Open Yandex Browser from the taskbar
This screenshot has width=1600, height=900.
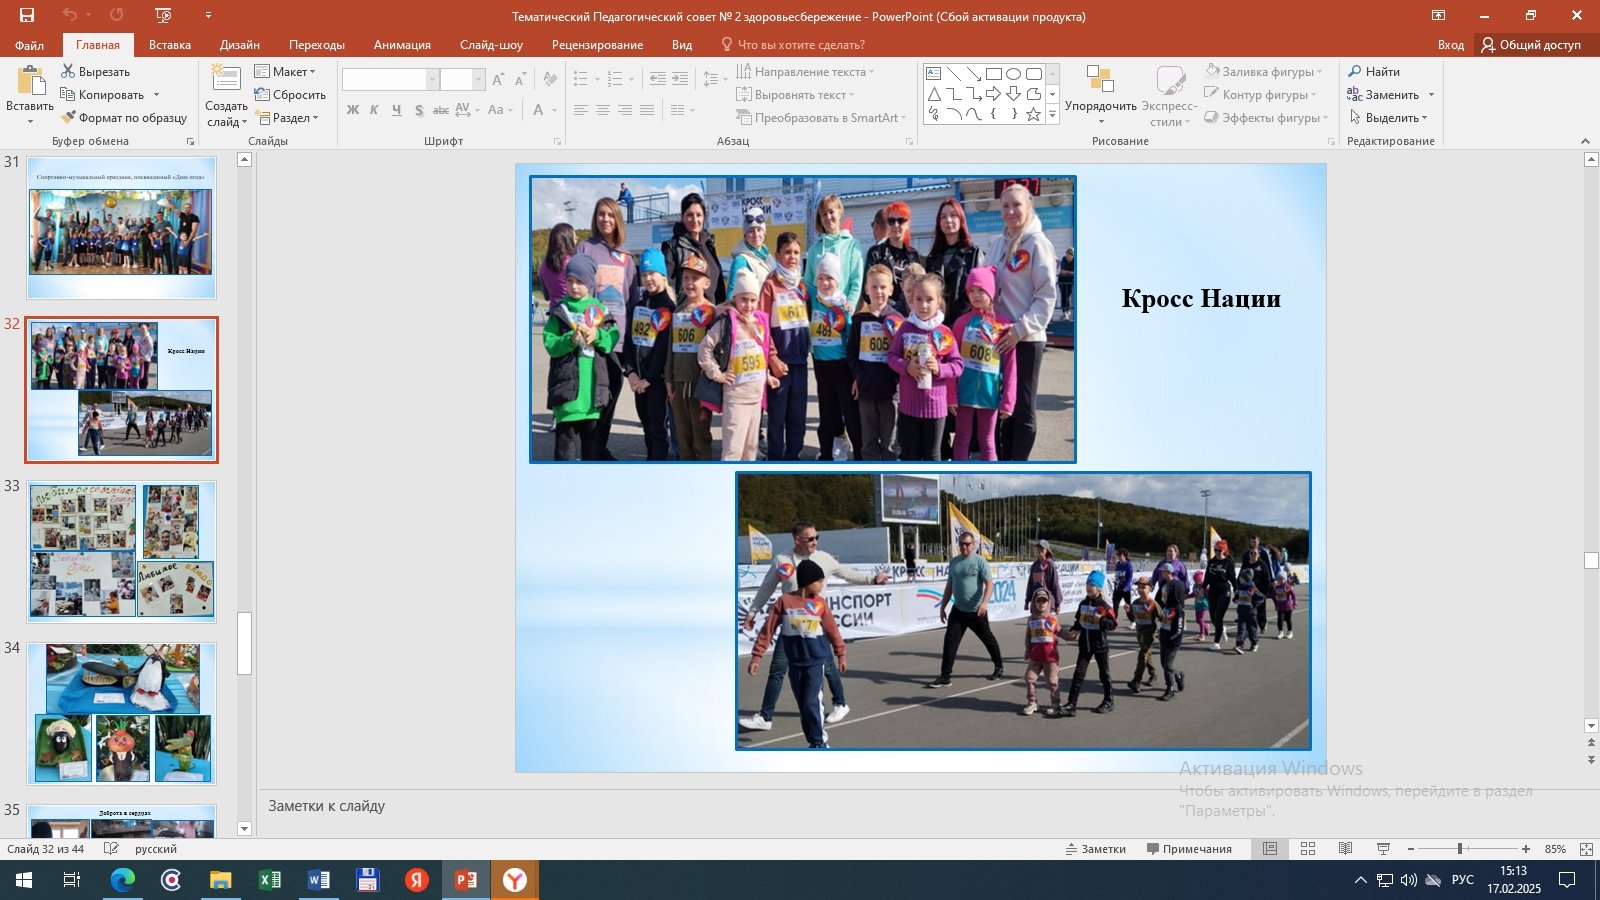[515, 880]
